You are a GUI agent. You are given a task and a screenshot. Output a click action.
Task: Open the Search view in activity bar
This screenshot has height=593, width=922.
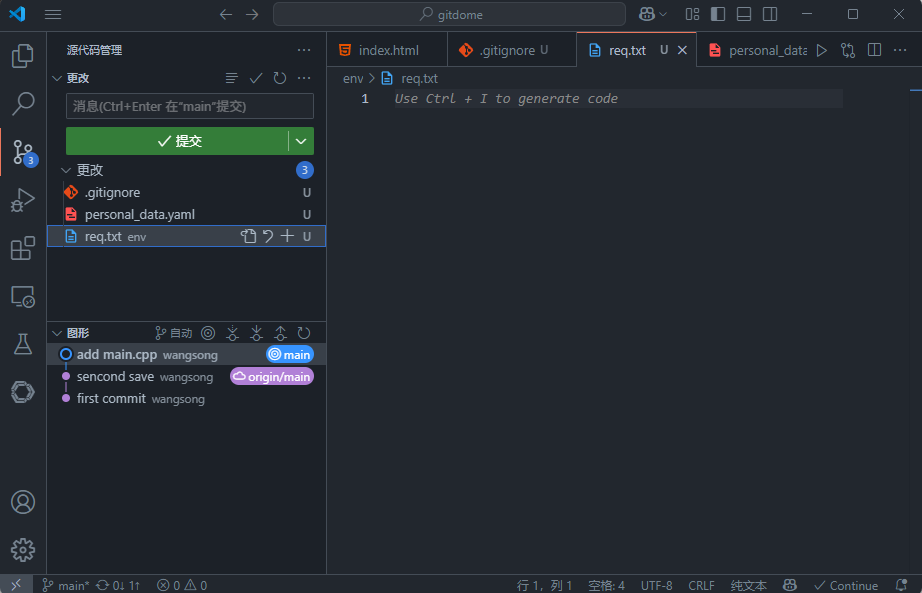pos(22,104)
